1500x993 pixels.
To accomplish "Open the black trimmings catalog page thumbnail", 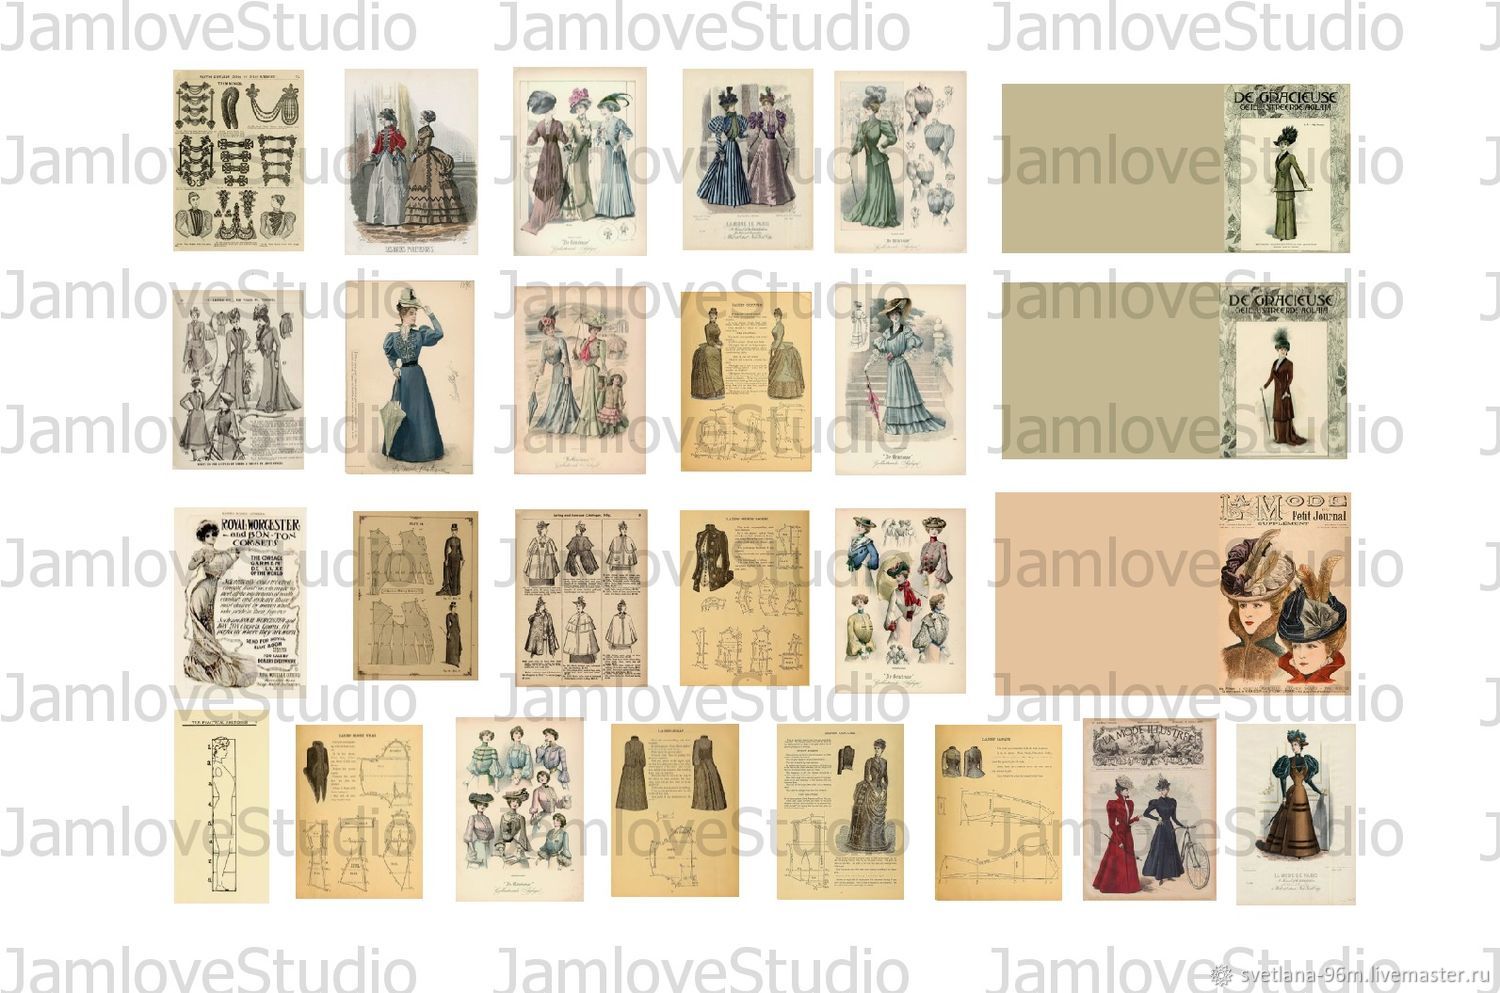I will click(238, 160).
